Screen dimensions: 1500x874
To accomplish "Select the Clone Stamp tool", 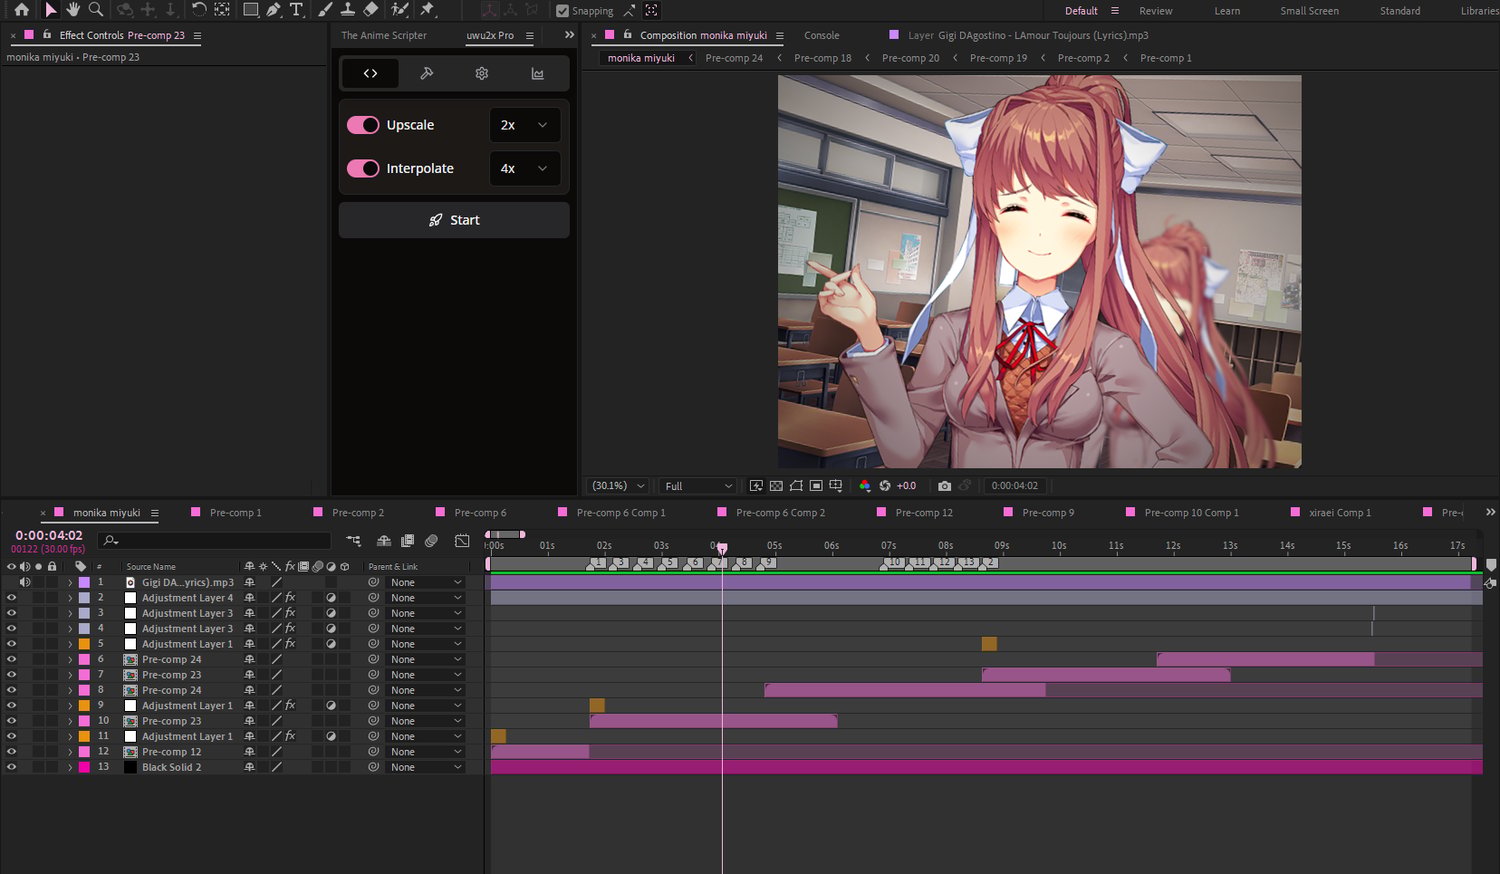I will pyautogui.click(x=347, y=10).
